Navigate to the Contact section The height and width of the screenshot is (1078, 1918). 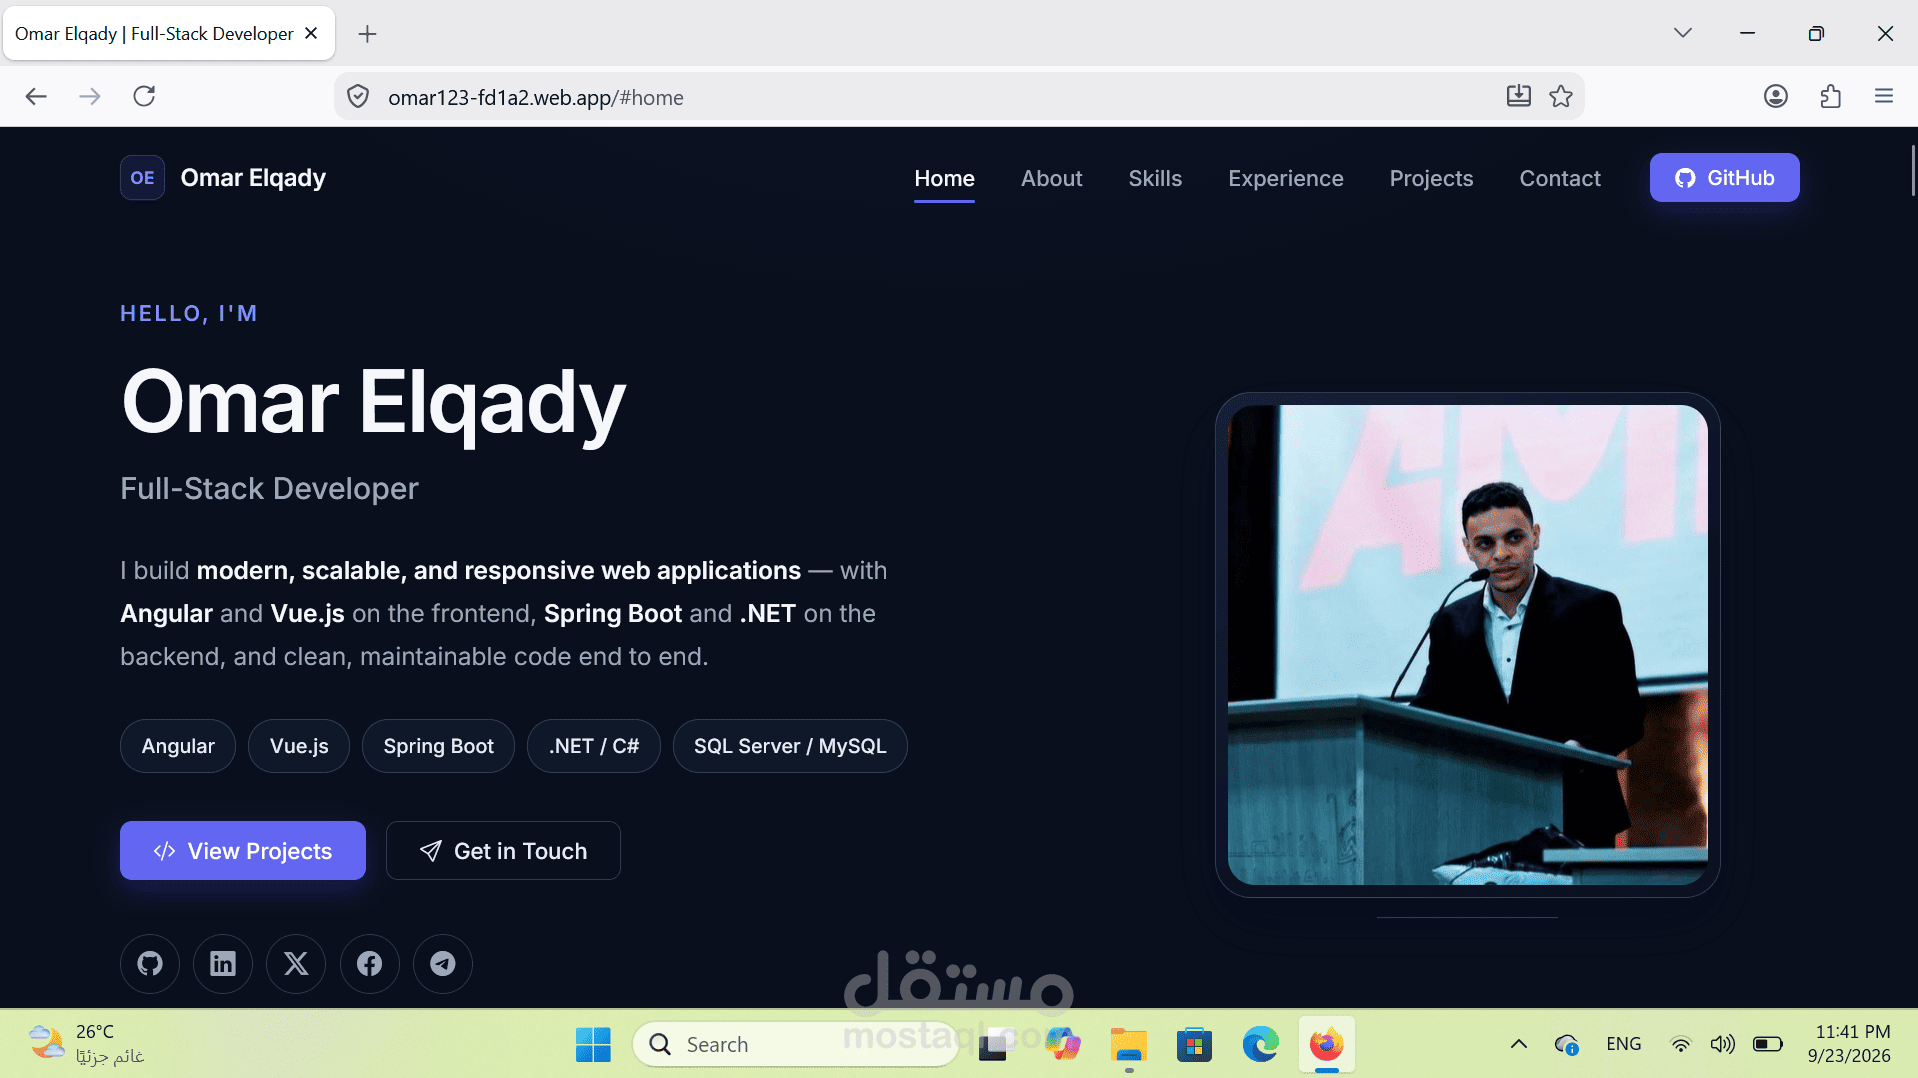(1560, 178)
